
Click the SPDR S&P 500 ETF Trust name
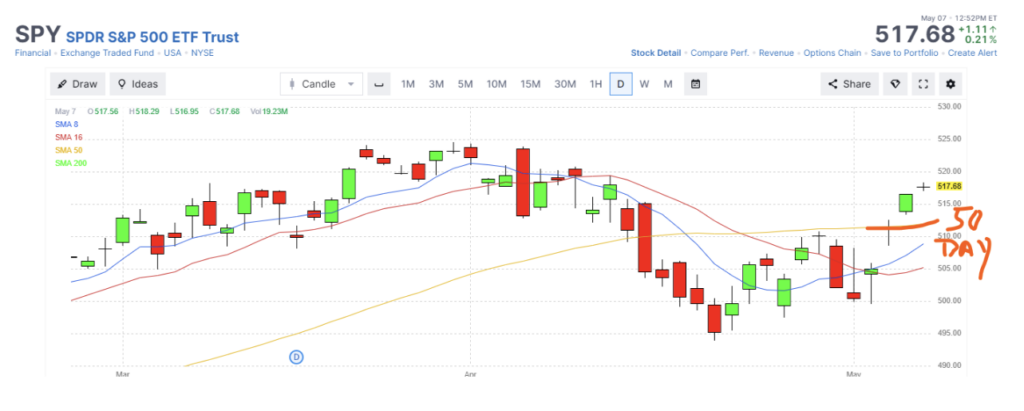[x=152, y=37]
